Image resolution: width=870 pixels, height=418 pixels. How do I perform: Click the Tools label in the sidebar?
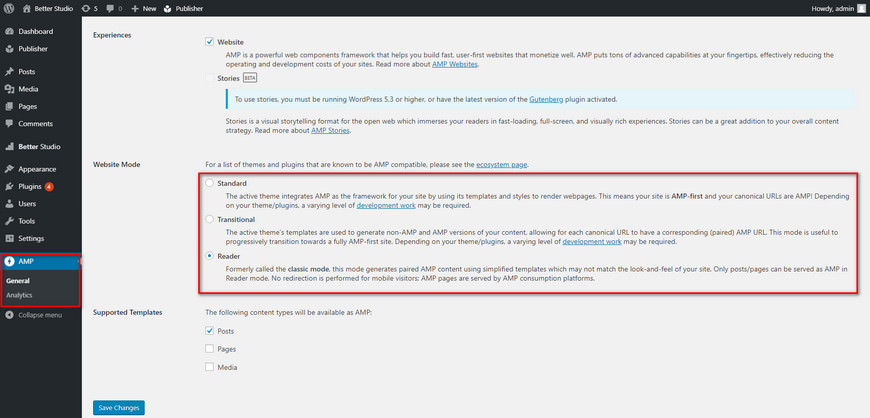[x=27, y=221]
